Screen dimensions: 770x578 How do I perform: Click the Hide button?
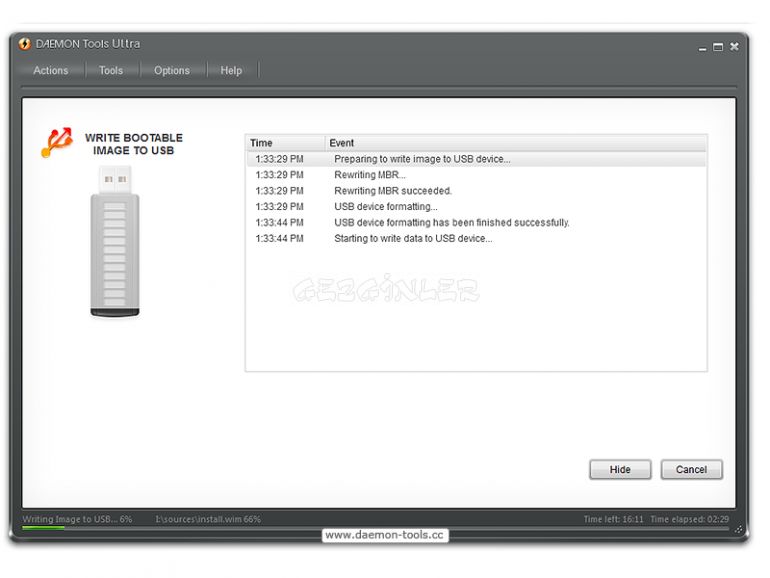click(x=620, y=469)
